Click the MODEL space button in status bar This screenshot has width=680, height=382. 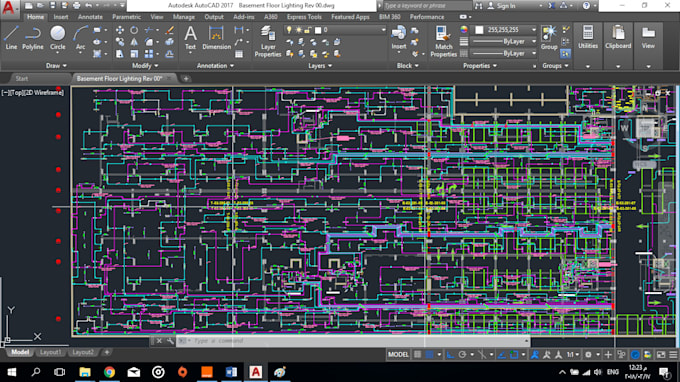pos(398,355)
